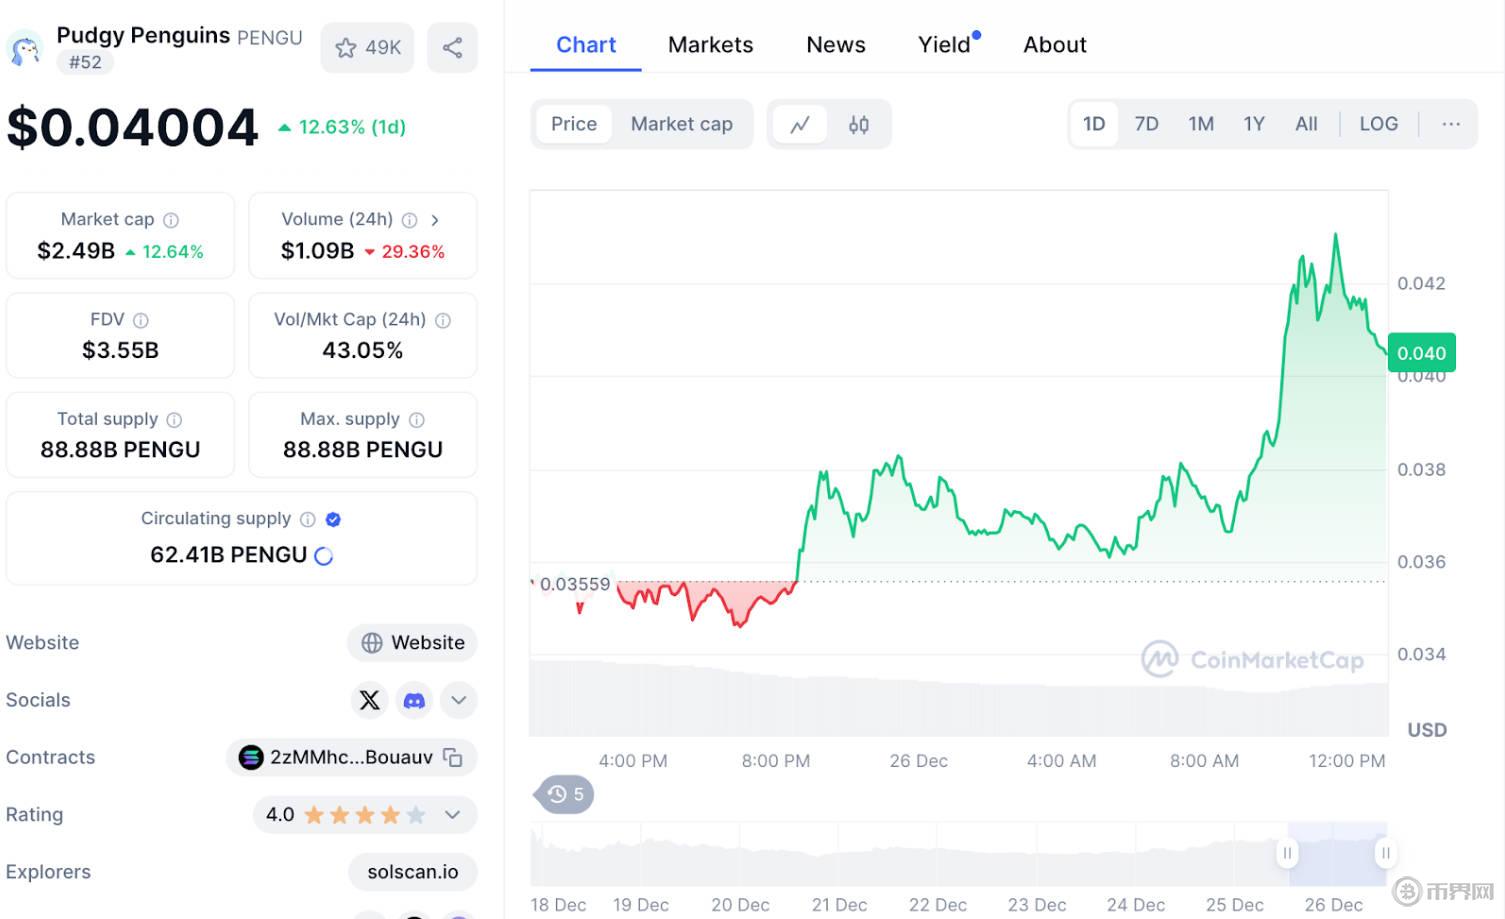Switch to the Markets tab
1505x919 pixels.
[x=710, y=45]
